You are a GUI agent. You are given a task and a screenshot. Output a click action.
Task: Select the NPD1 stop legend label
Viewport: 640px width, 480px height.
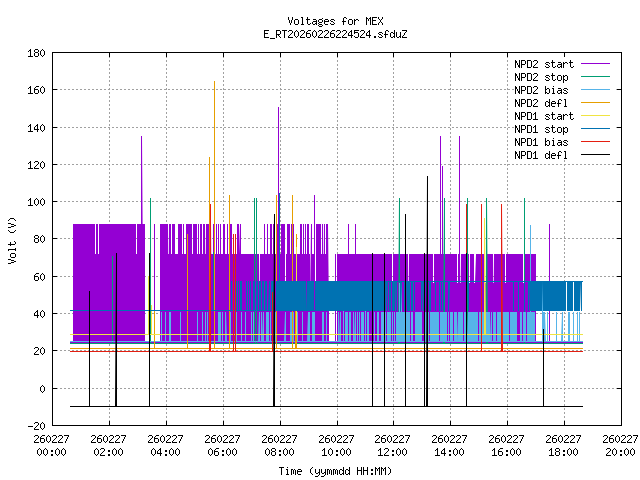pyautogui.click(x=542, y=129)
